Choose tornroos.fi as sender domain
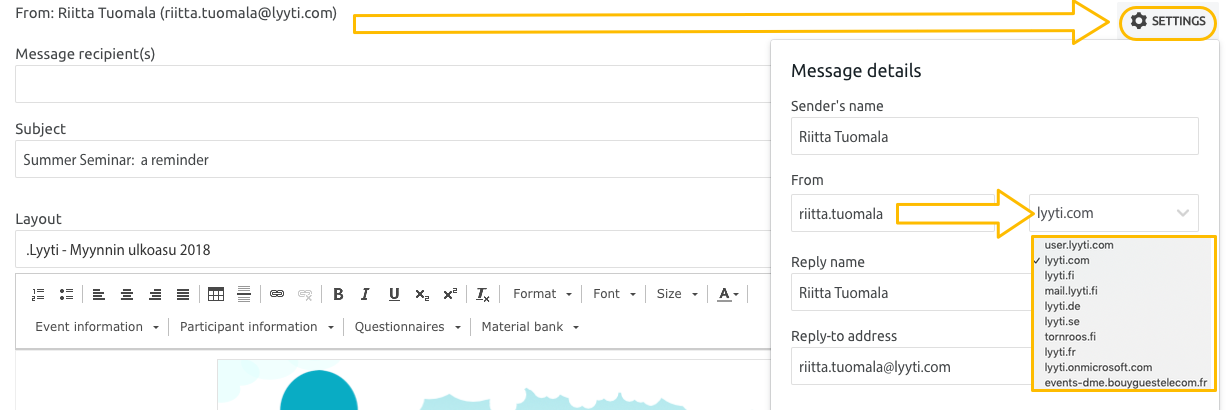Viewport: 1229px width, 410px height. point(1070,336)
